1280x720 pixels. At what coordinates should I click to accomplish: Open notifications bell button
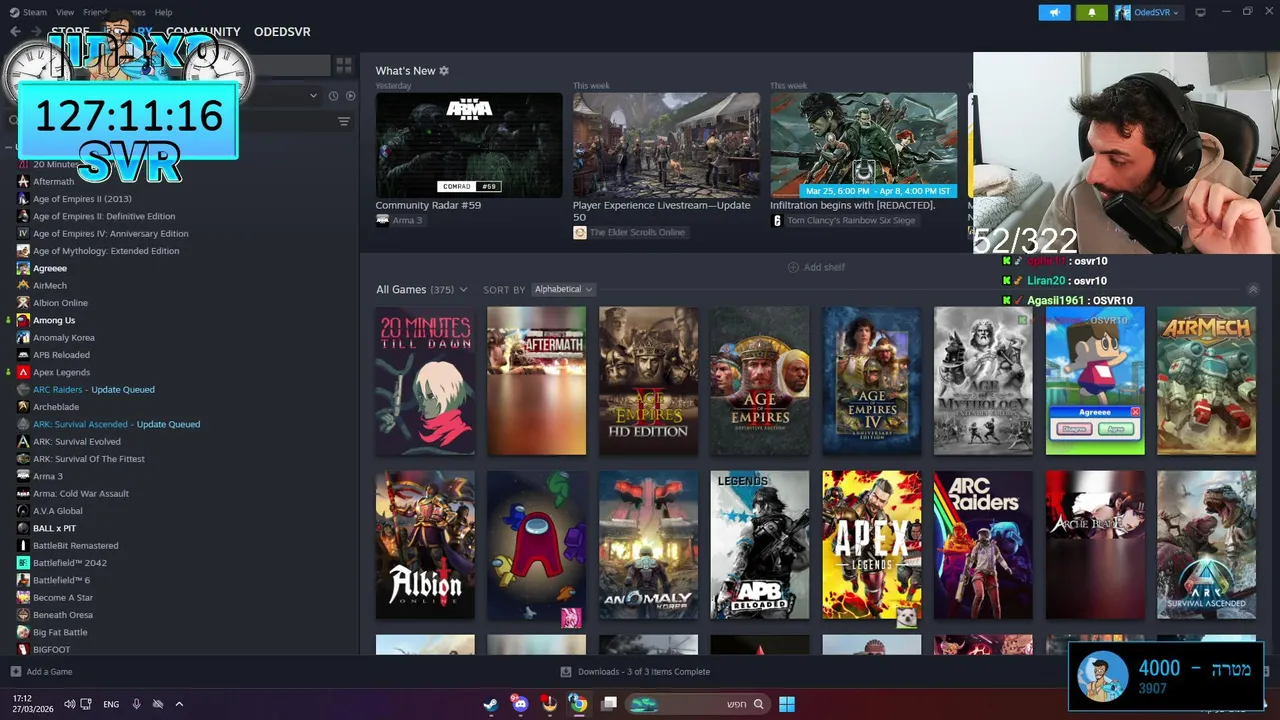point(1091,12)
